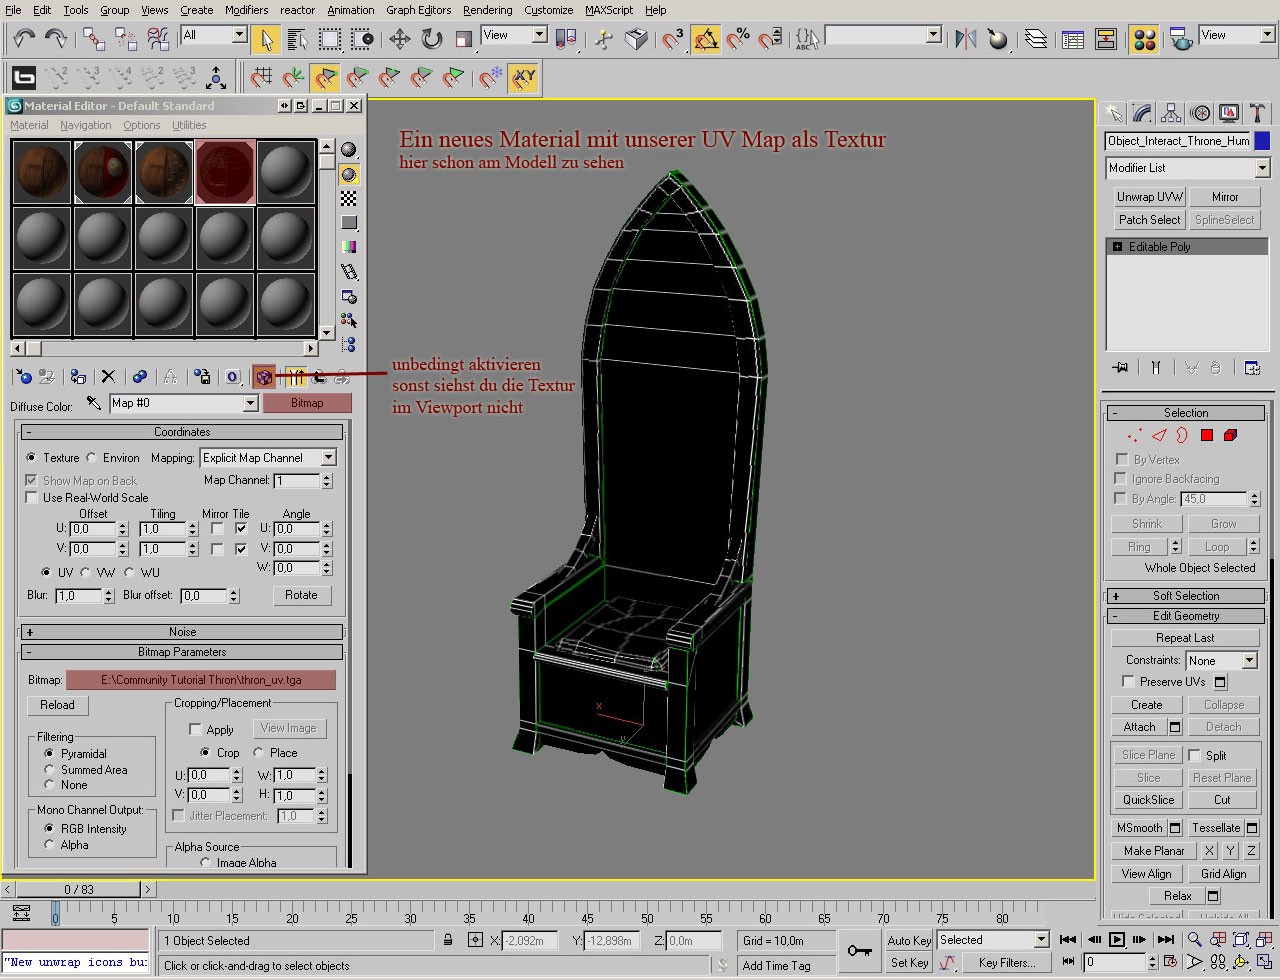The image size is (1280, 980).
Task: Choose the Select and Rotate tool
Action: (431, 39)
